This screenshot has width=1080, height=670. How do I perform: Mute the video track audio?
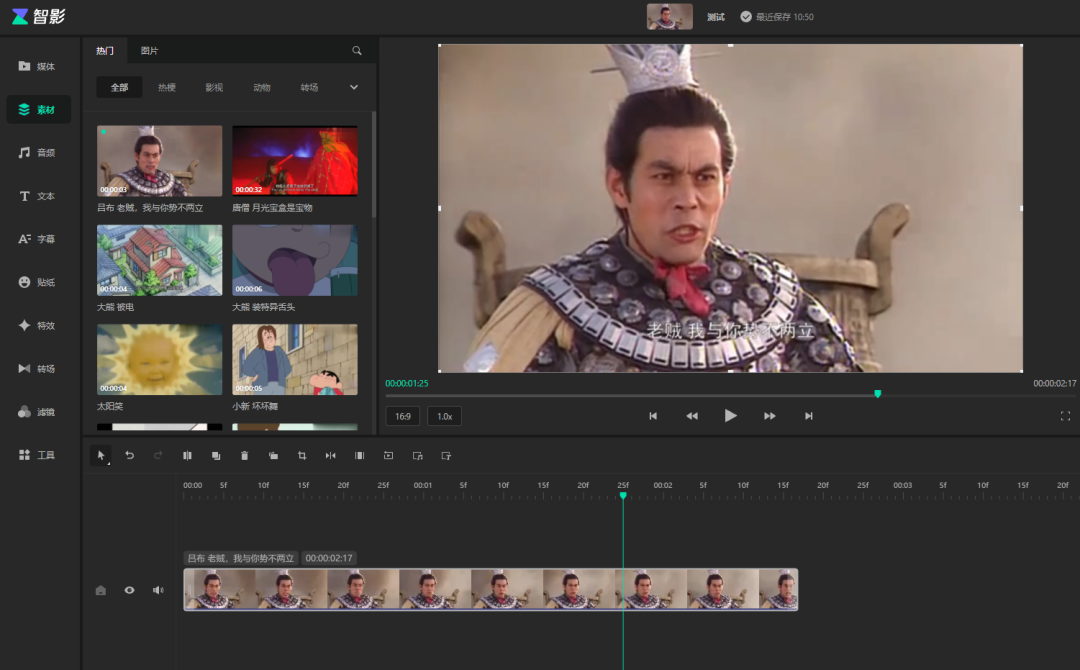[158, 590]
